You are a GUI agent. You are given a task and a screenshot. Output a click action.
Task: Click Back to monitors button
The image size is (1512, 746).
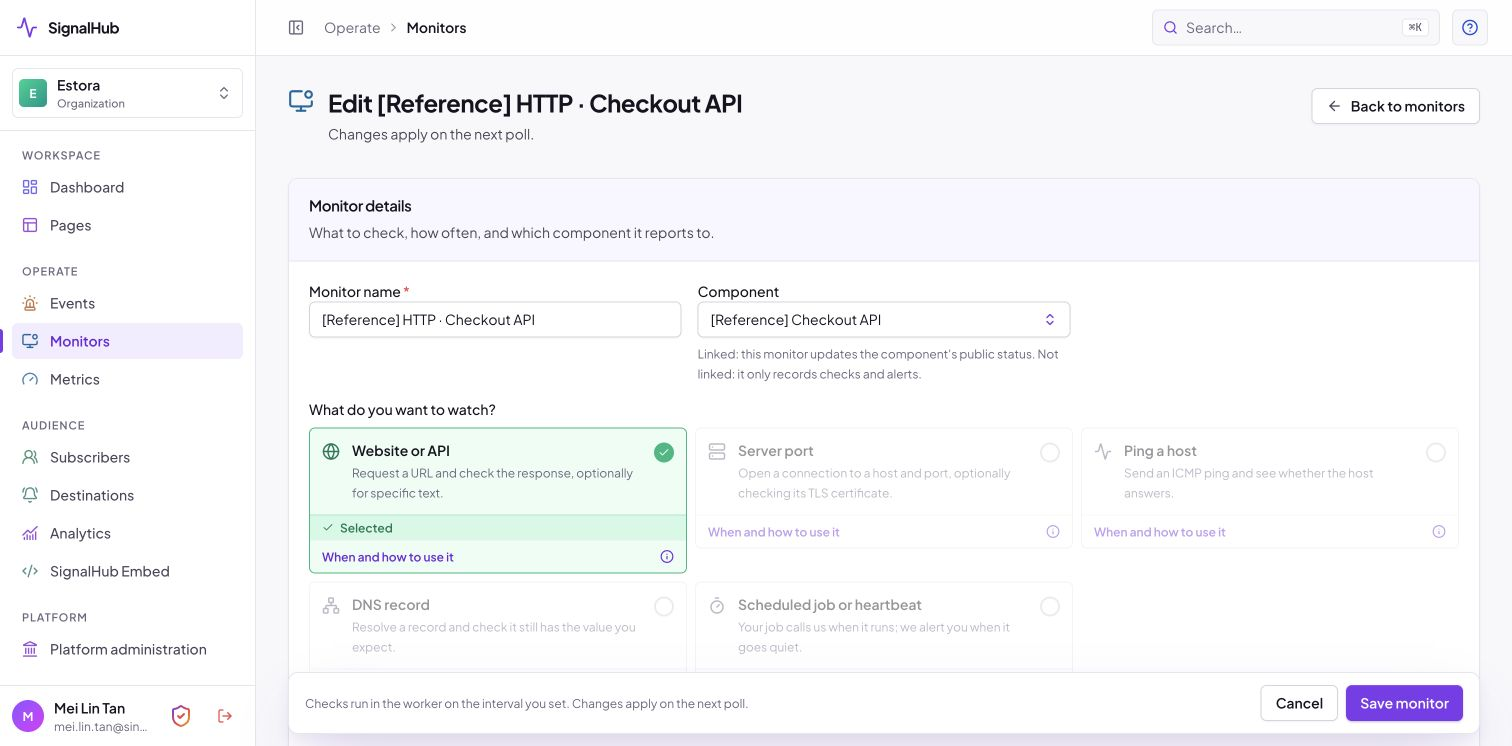pos(1395,106)
